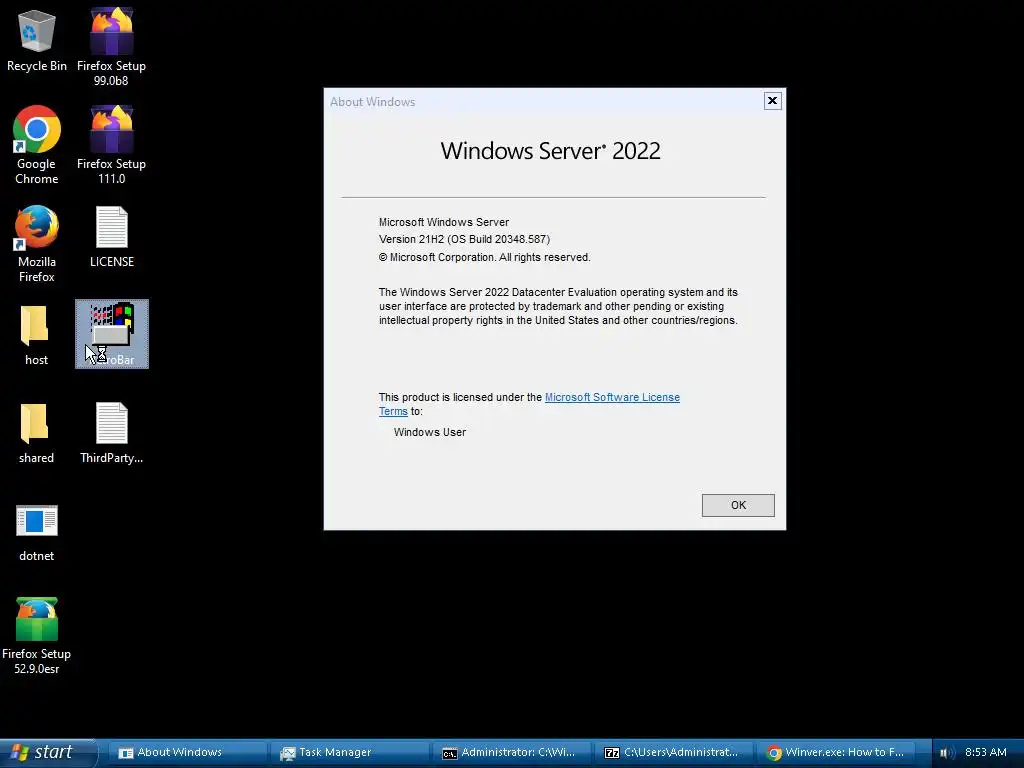The image size is (1024, 768).
Task: Select Mozilla Firefox desktop shortcut
Action: (x=37, y=244)
